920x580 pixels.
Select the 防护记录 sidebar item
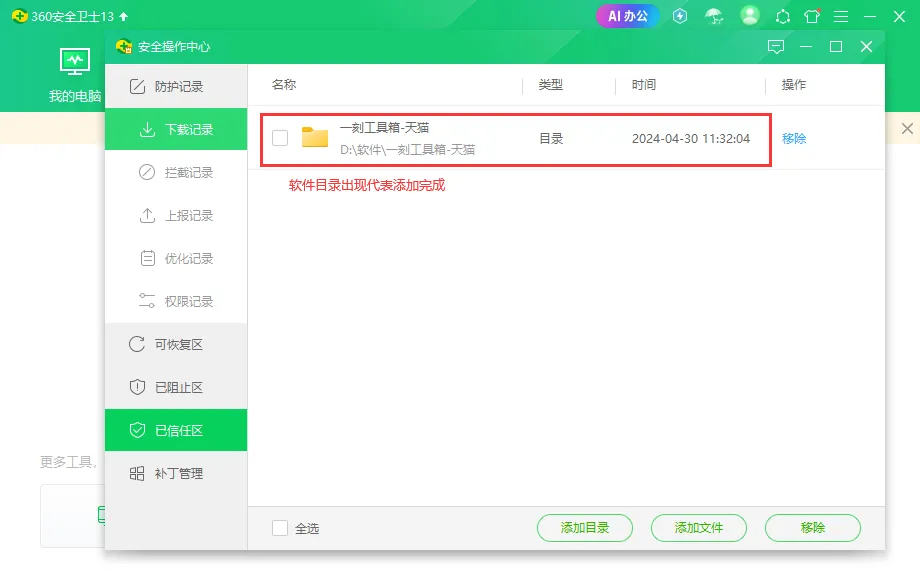pyautogui.click(x=176, y=86)
